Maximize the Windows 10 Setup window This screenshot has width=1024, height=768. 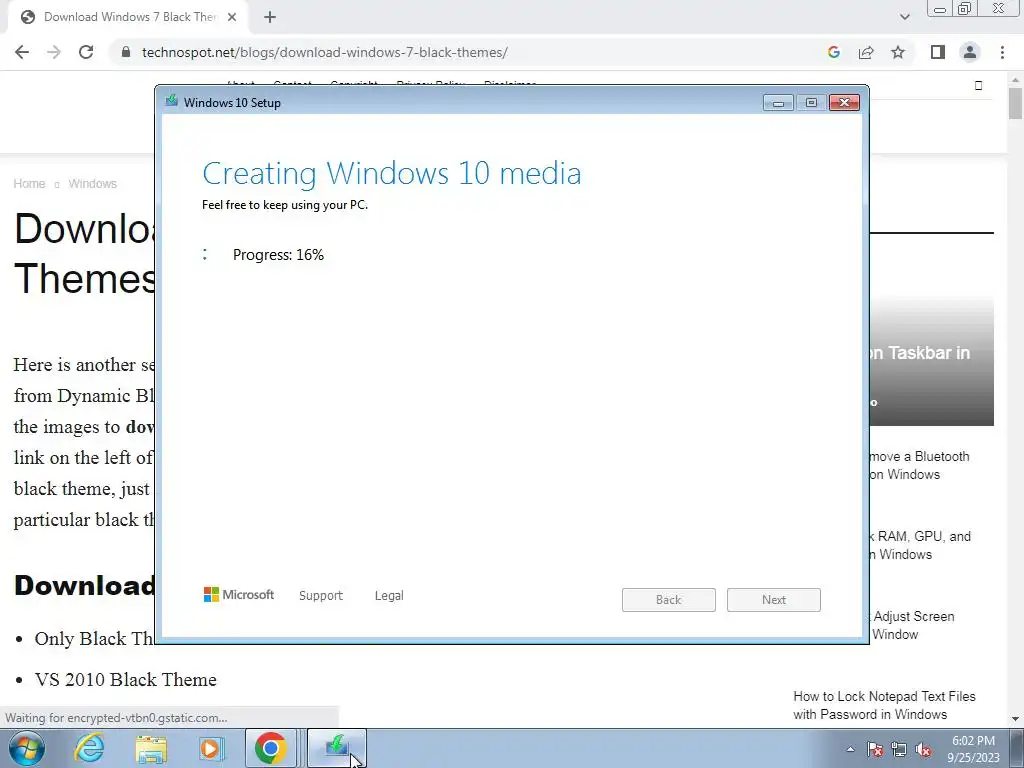pos(811,103)
